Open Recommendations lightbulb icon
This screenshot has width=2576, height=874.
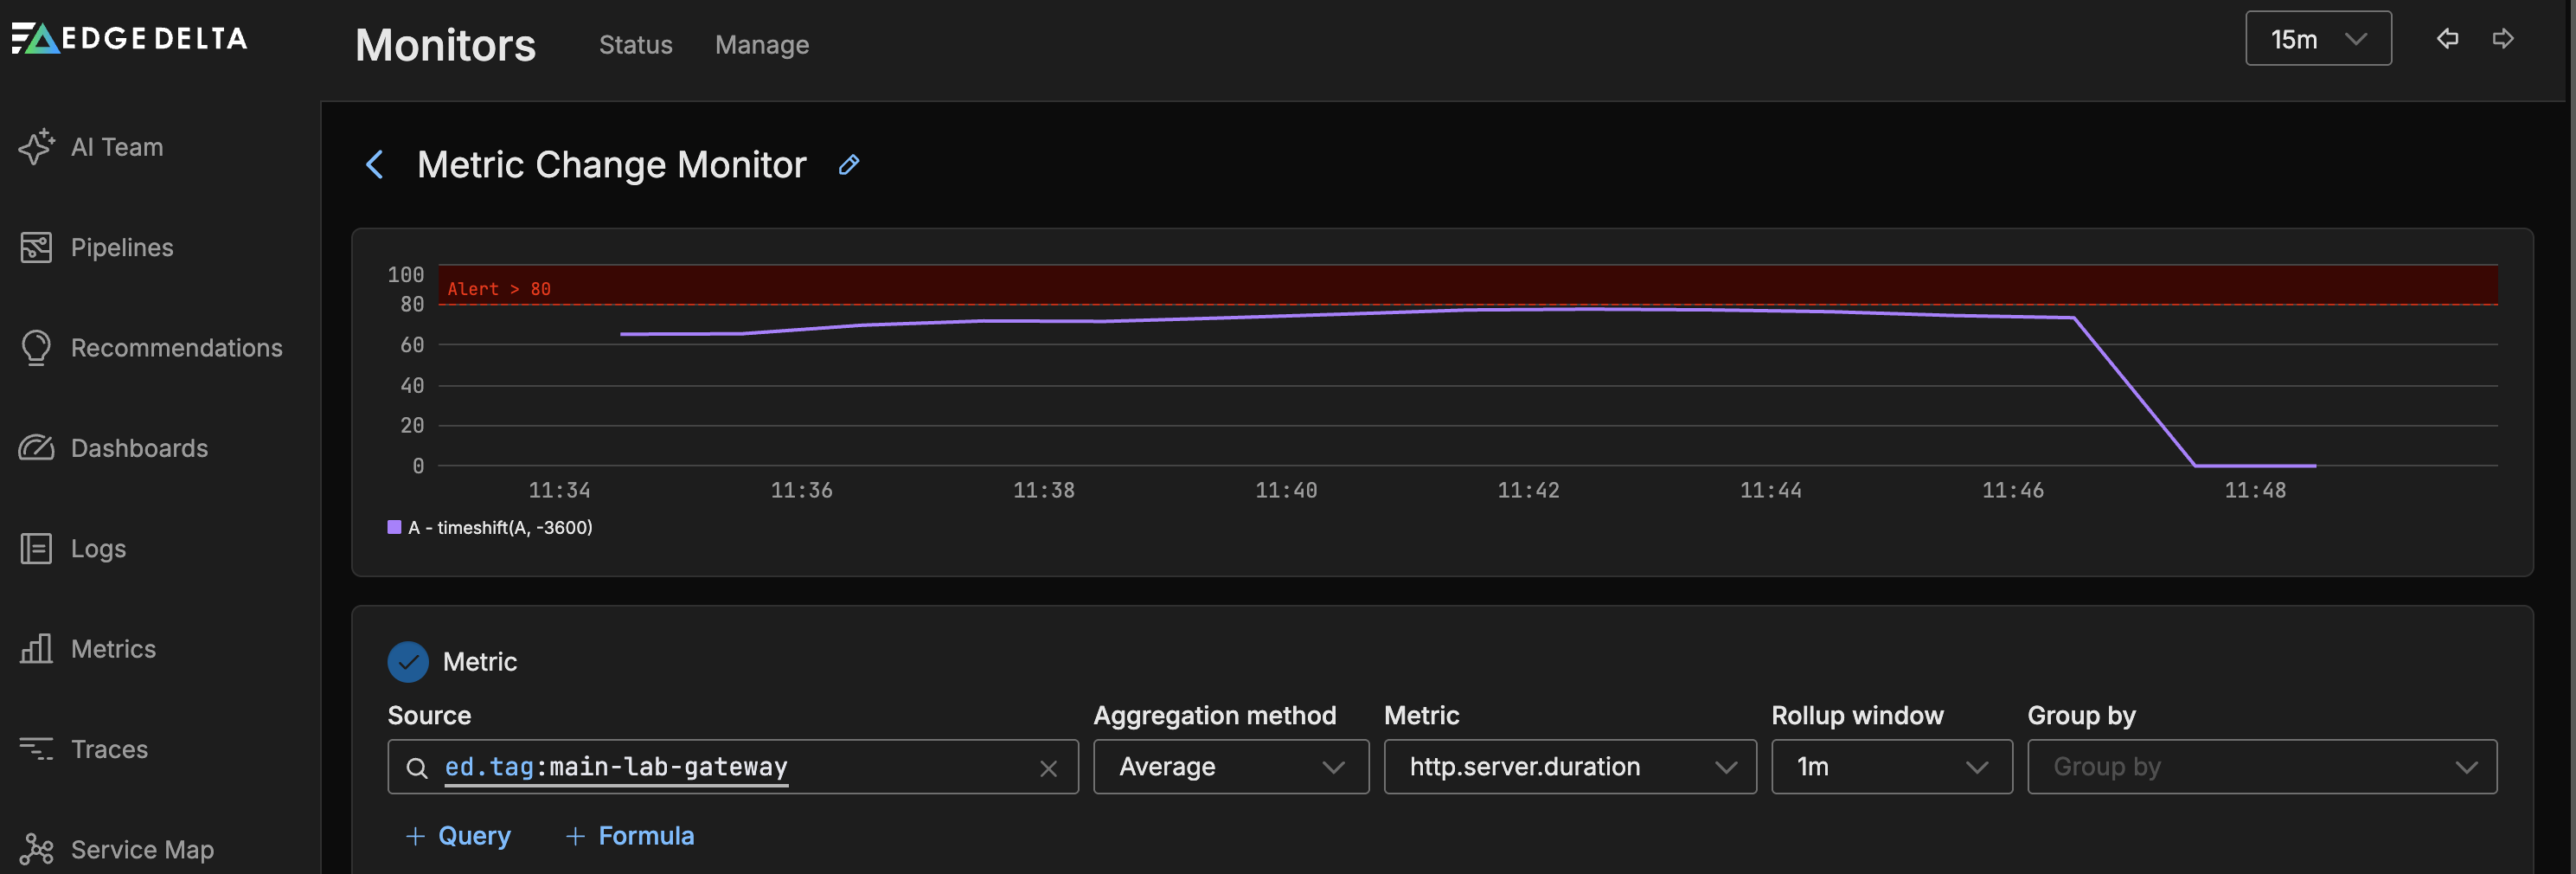pyautogui.click(x=36, y=348)
